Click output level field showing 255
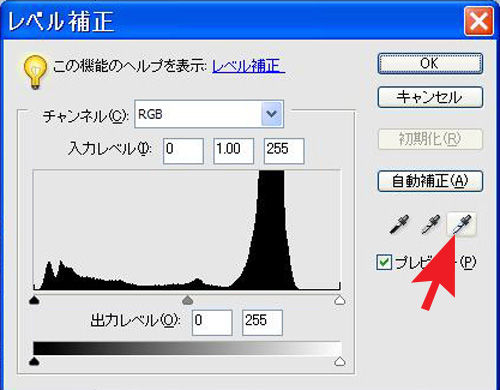Screen dimensions: 500x390 pyautogui.click(x=262, y=323)
